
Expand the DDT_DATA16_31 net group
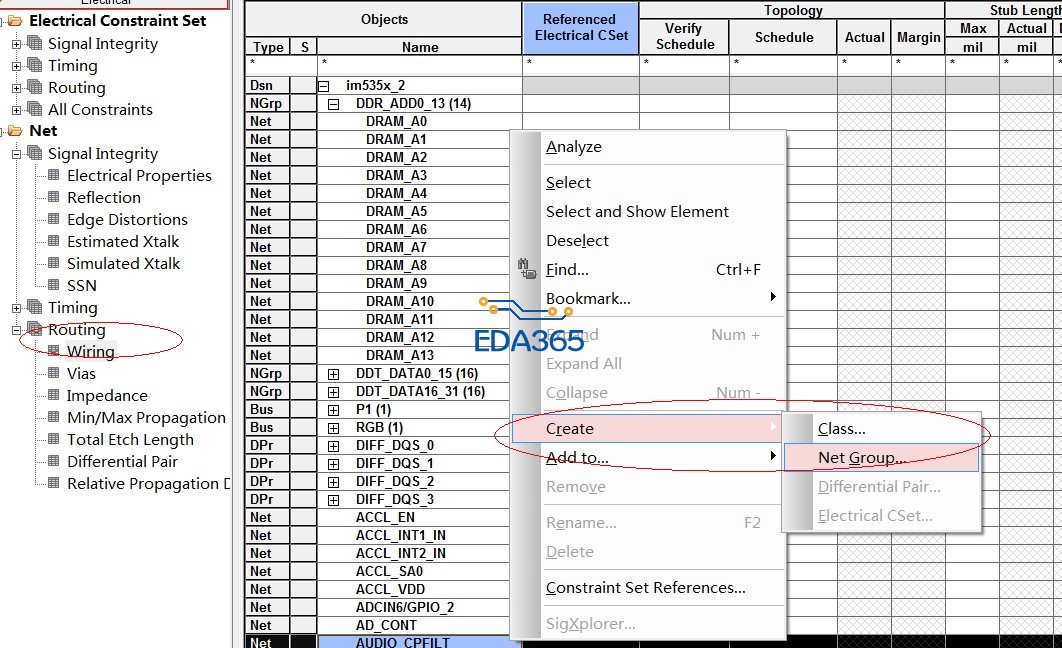click(x=333, y=392)
